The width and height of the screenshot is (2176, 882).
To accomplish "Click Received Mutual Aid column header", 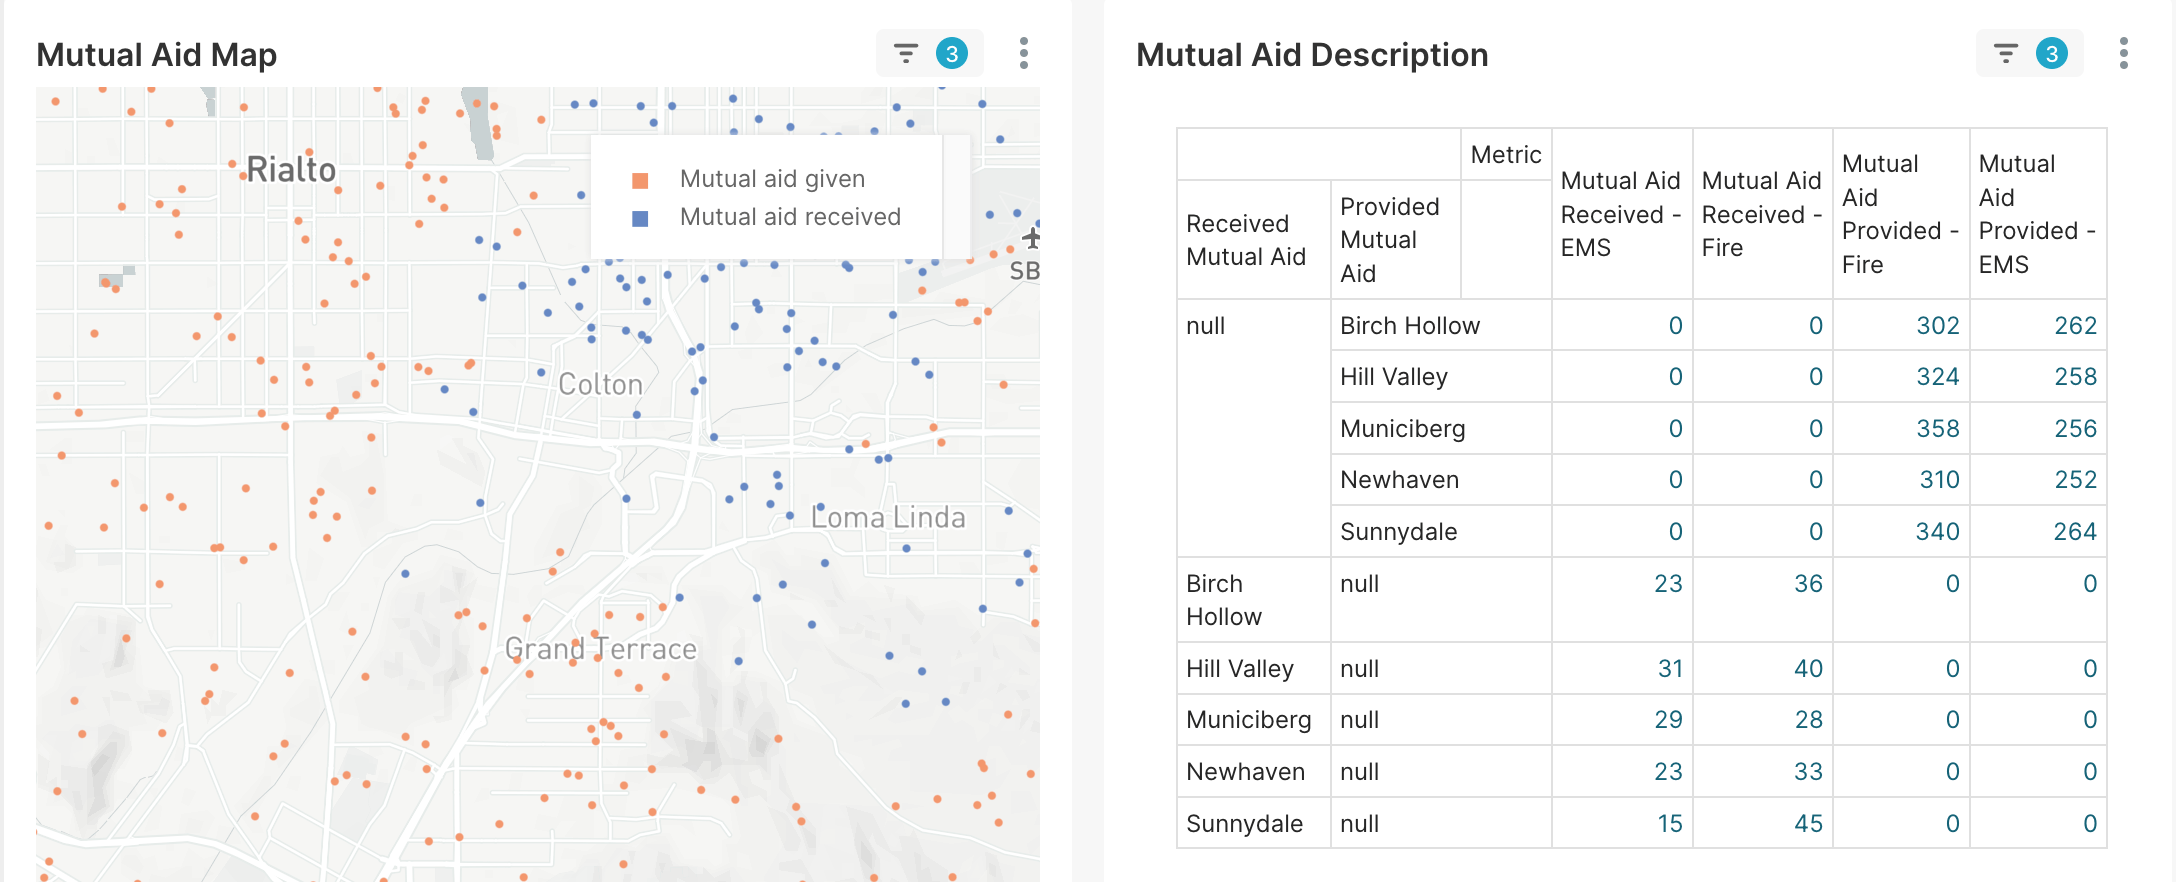I will point(1245,240).
